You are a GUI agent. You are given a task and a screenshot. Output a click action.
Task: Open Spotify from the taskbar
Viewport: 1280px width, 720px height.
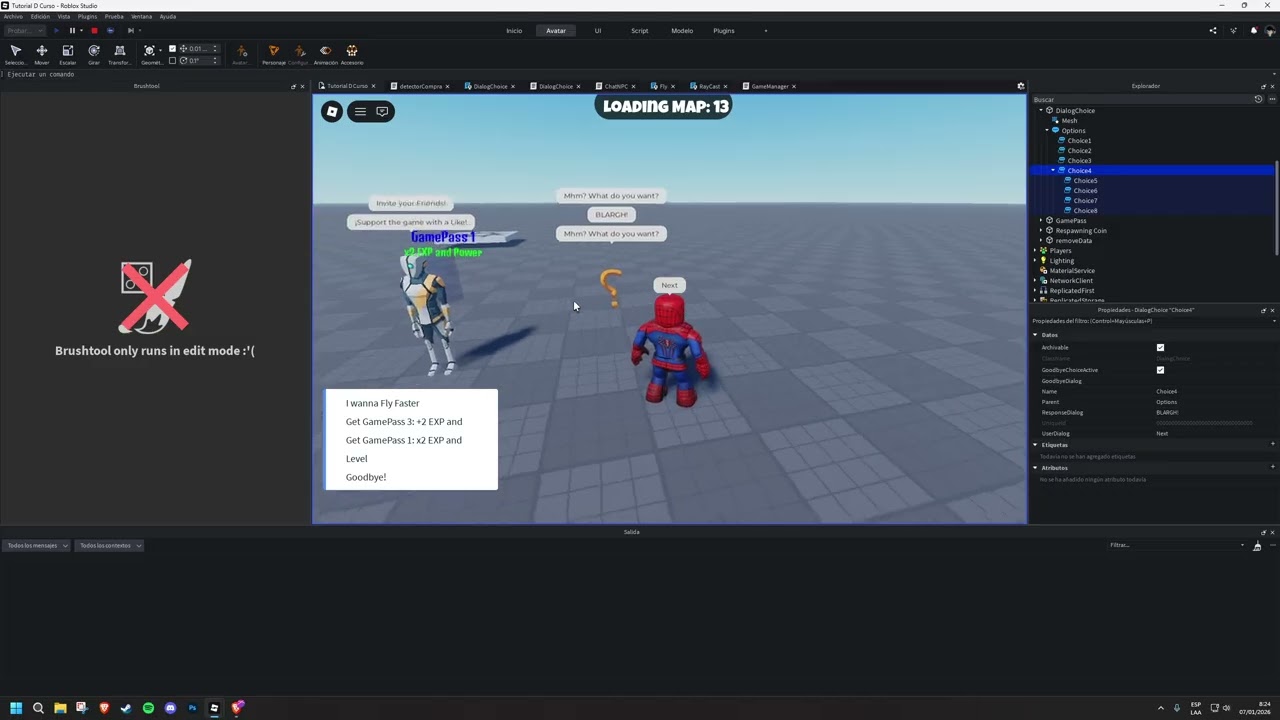(x=148, y=708)
